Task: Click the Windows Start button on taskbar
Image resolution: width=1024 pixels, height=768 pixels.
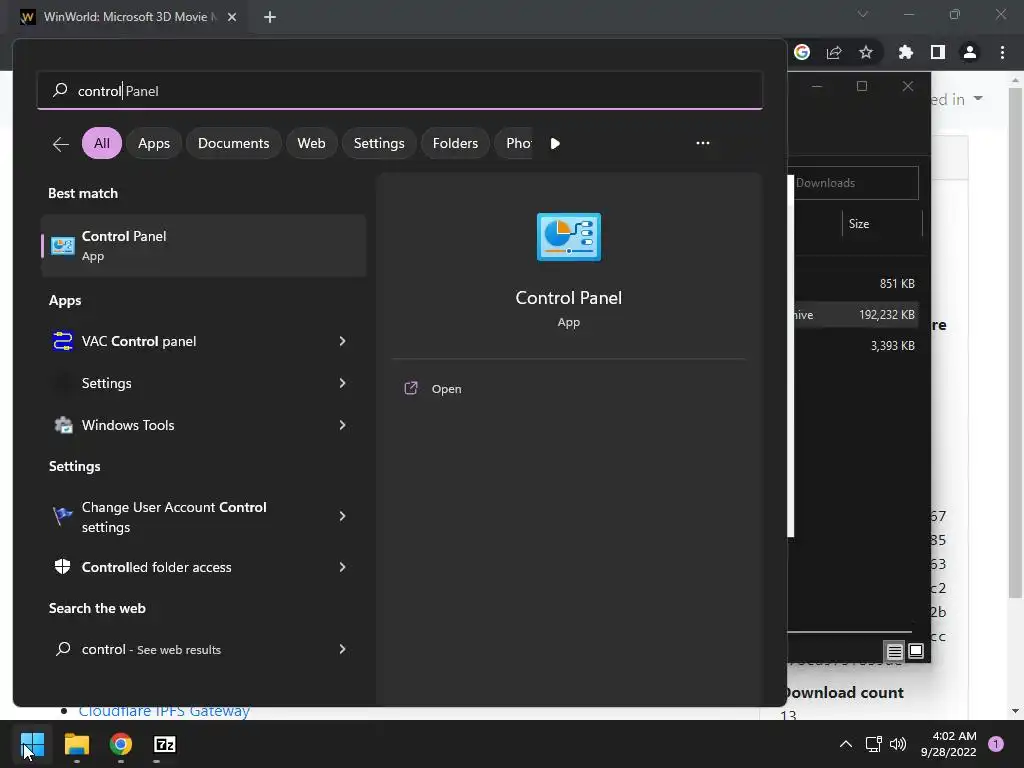Action: tap(32, 744)
